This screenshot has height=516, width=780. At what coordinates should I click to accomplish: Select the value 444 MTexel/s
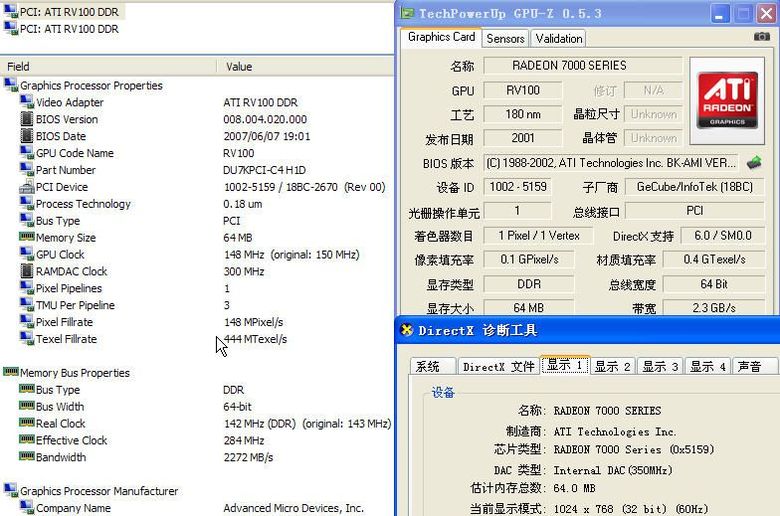(x=255, y=339)
